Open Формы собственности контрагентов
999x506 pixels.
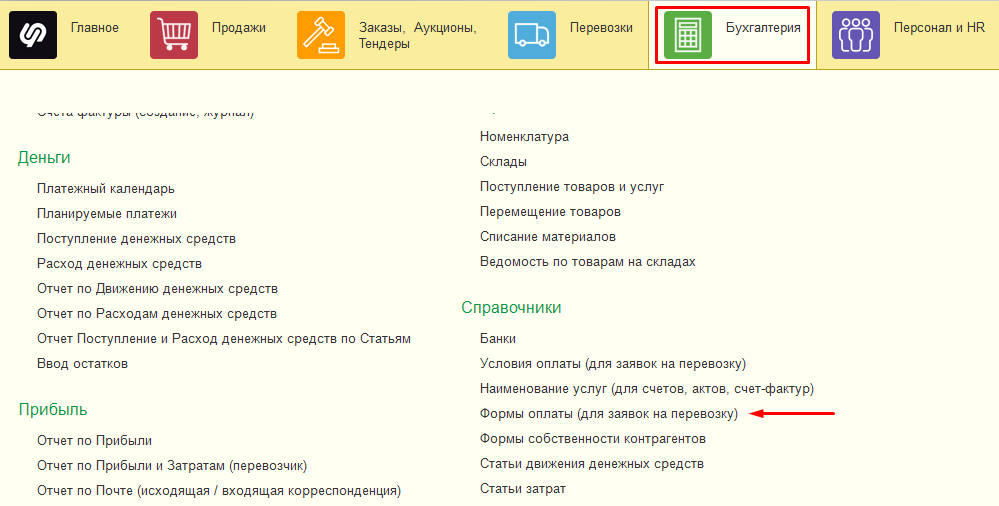(x=593, y=438)
